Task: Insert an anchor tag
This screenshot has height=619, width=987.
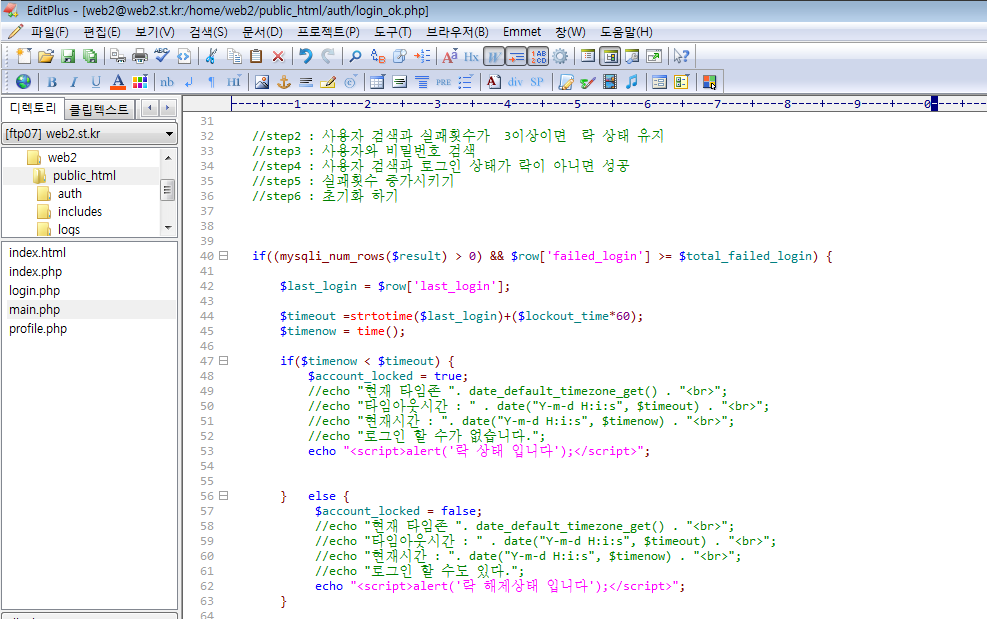Action: click(x=284, y=82)
